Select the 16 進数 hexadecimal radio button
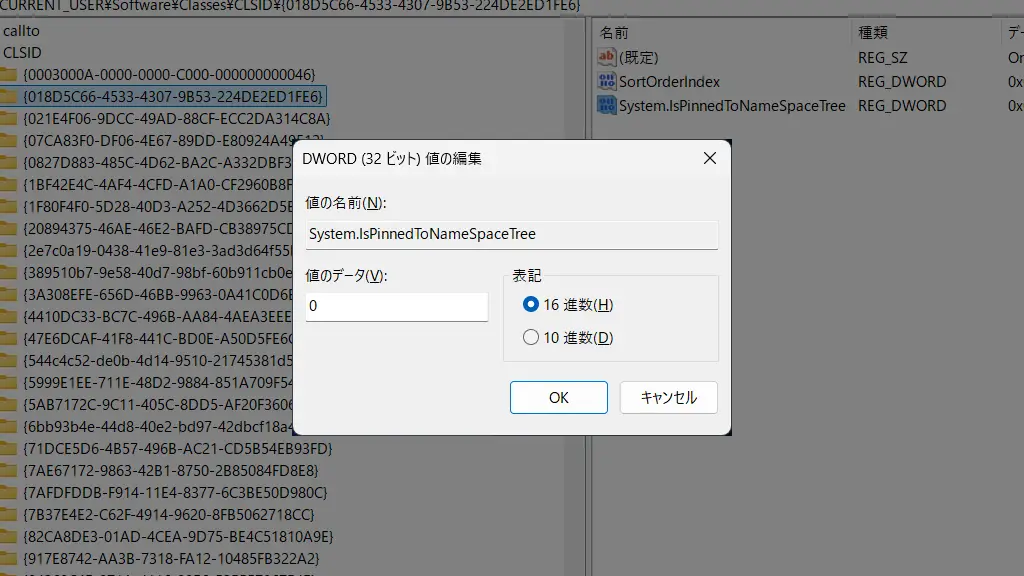 [x=531, y=305]
